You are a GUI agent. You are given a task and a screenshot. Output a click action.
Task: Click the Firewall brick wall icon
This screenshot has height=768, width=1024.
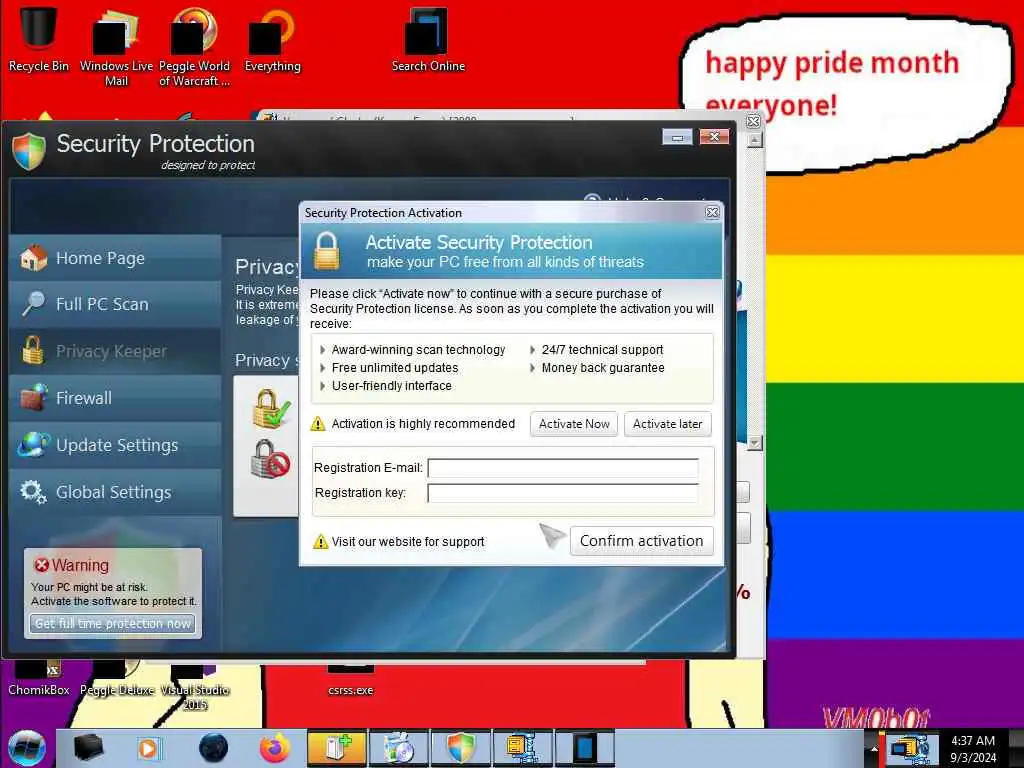tap(33, 397)
